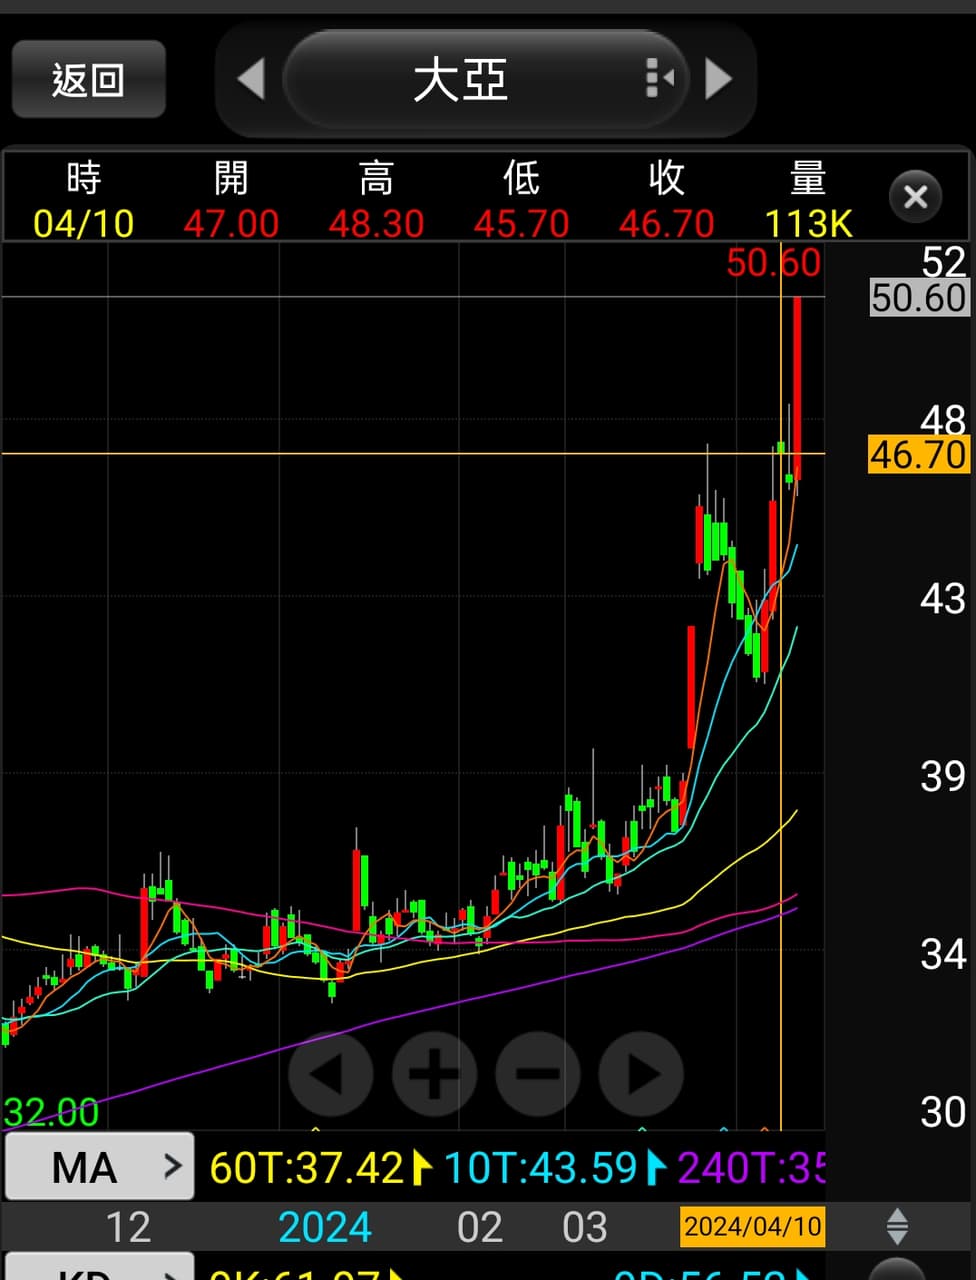
Task: Tap the opening price 47.00
Action: (x=231, y=223)
